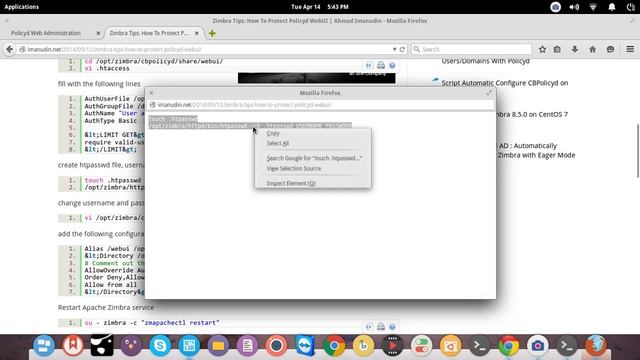Viewport: 640px width, 360px height.
Task: Open the downloads arrow icon
Action: 575,49
